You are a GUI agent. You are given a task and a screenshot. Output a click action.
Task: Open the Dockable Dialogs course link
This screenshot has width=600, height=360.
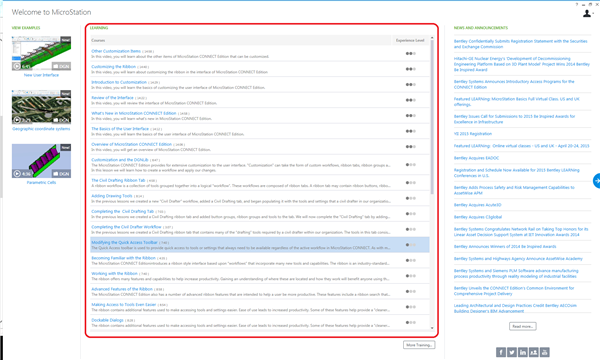(107, 320)
